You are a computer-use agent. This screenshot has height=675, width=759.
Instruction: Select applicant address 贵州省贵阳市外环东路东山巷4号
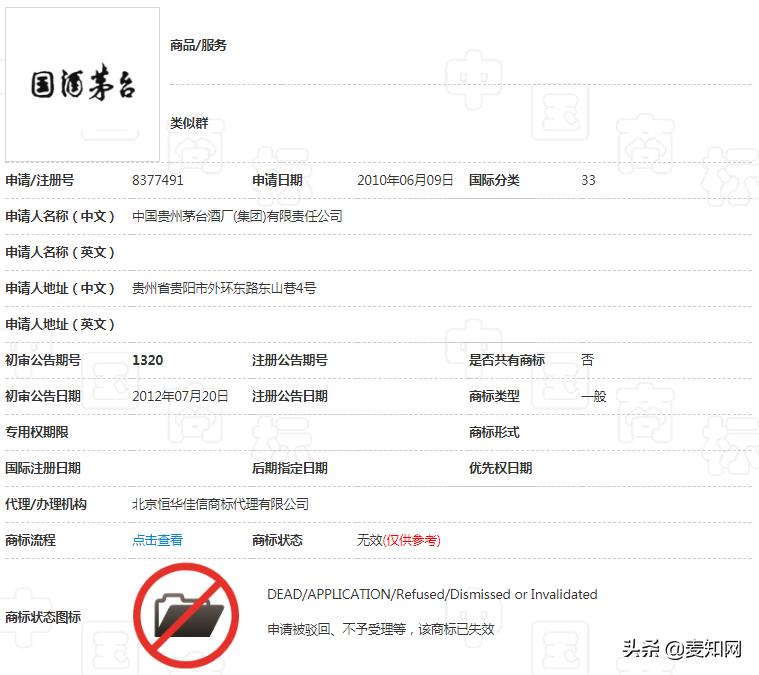pos(224,288)
